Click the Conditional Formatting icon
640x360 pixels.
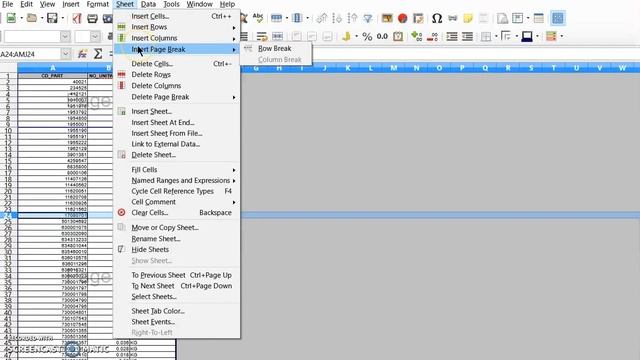[x=551, y=36]
